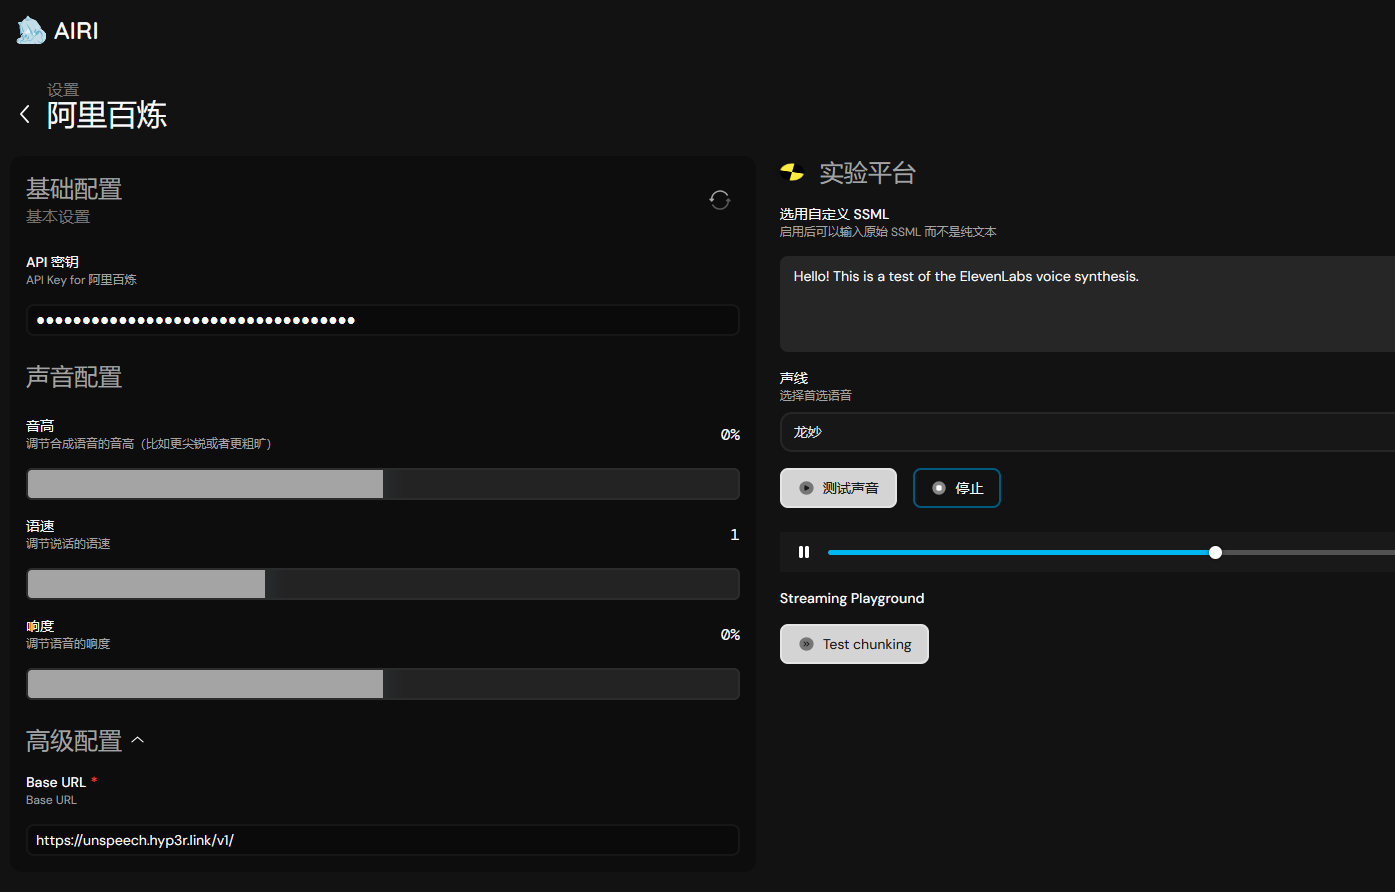The image size is (1395, 892).
Task: Open the 龙妙 voice dropdown
Action: click(x=1087, y=432)
